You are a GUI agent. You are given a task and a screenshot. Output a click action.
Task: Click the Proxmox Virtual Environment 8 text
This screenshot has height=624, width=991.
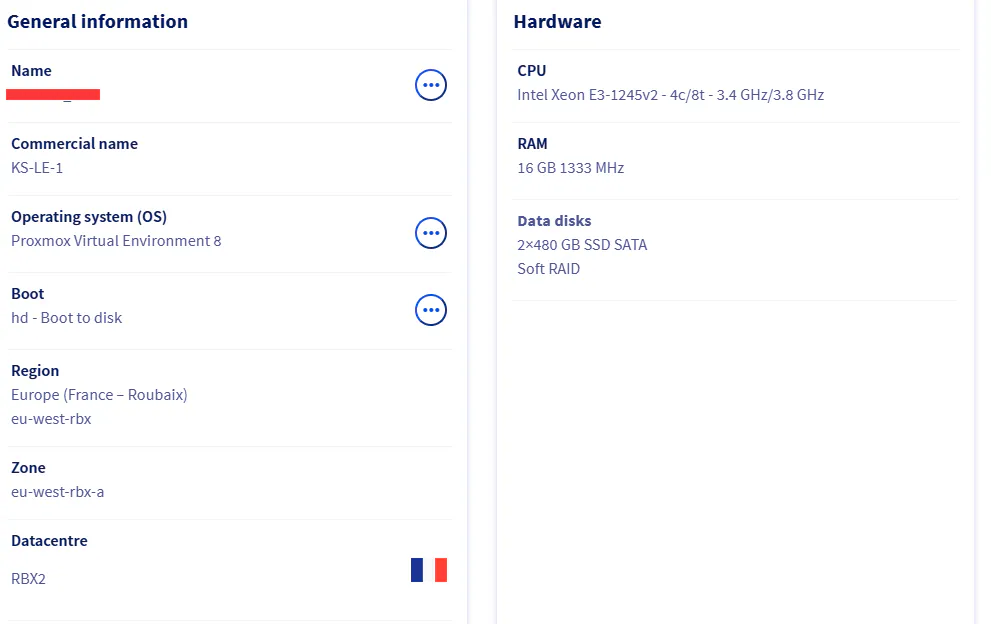(x=116, y=241)
